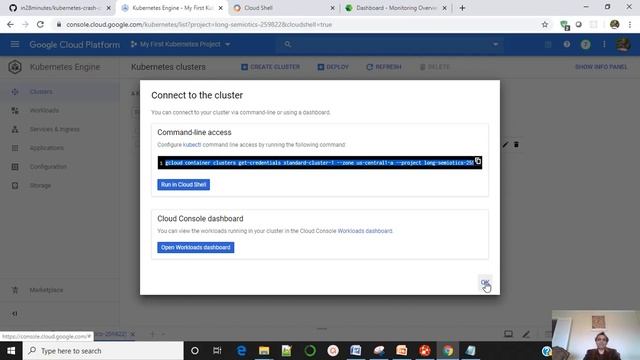This screenshot has height=360, width=640.
Task: Confirm dialog with OK button
Action: 484,282
